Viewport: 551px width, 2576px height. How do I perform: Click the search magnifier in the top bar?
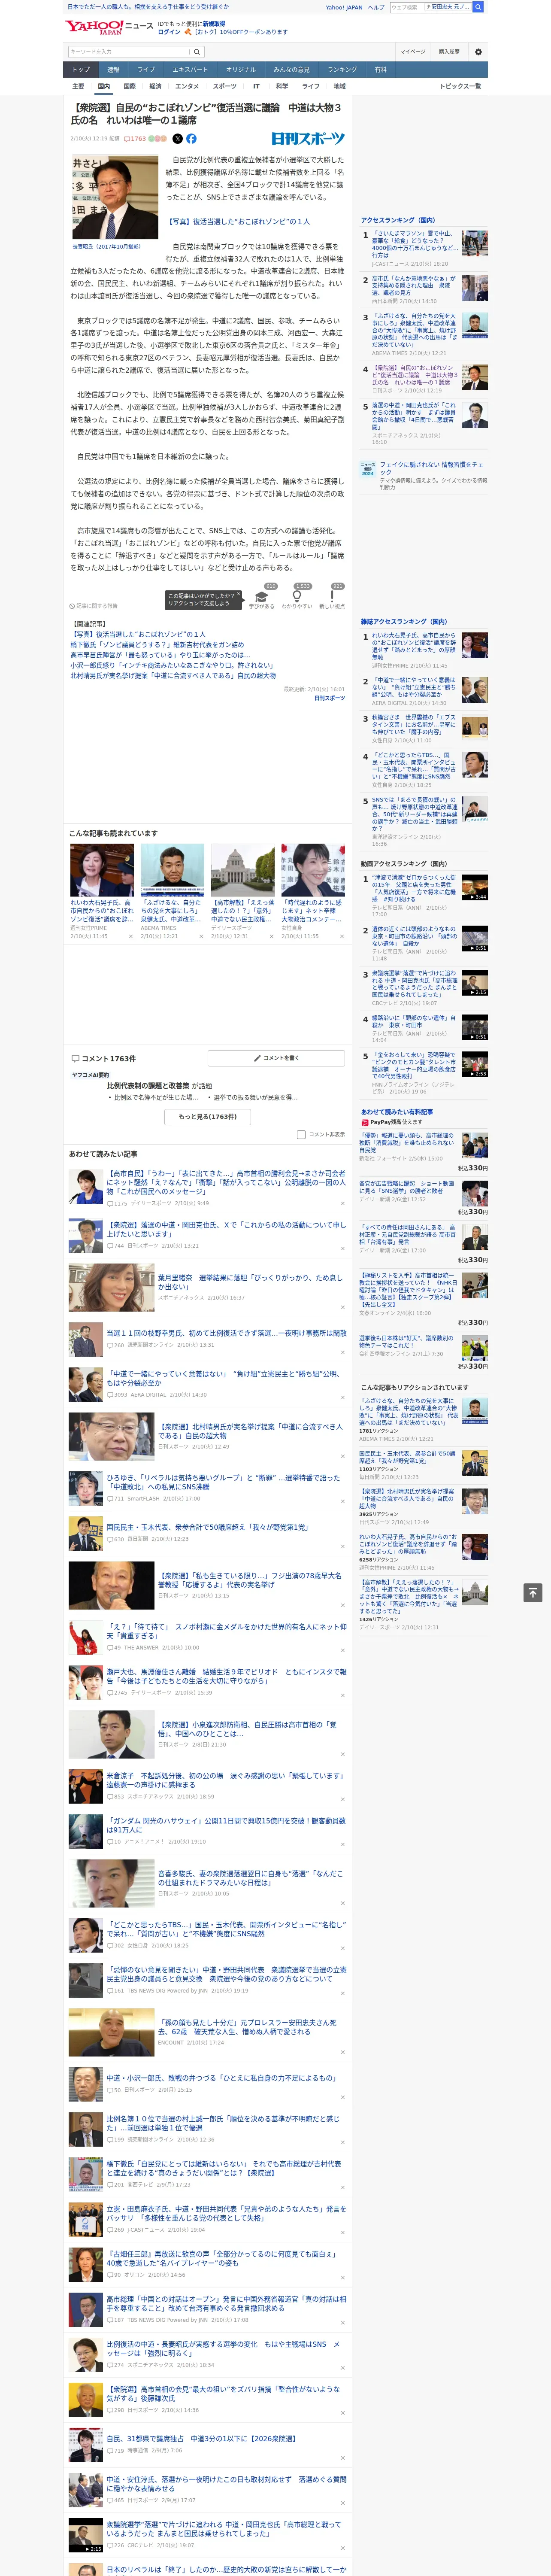tap(478, 7)
